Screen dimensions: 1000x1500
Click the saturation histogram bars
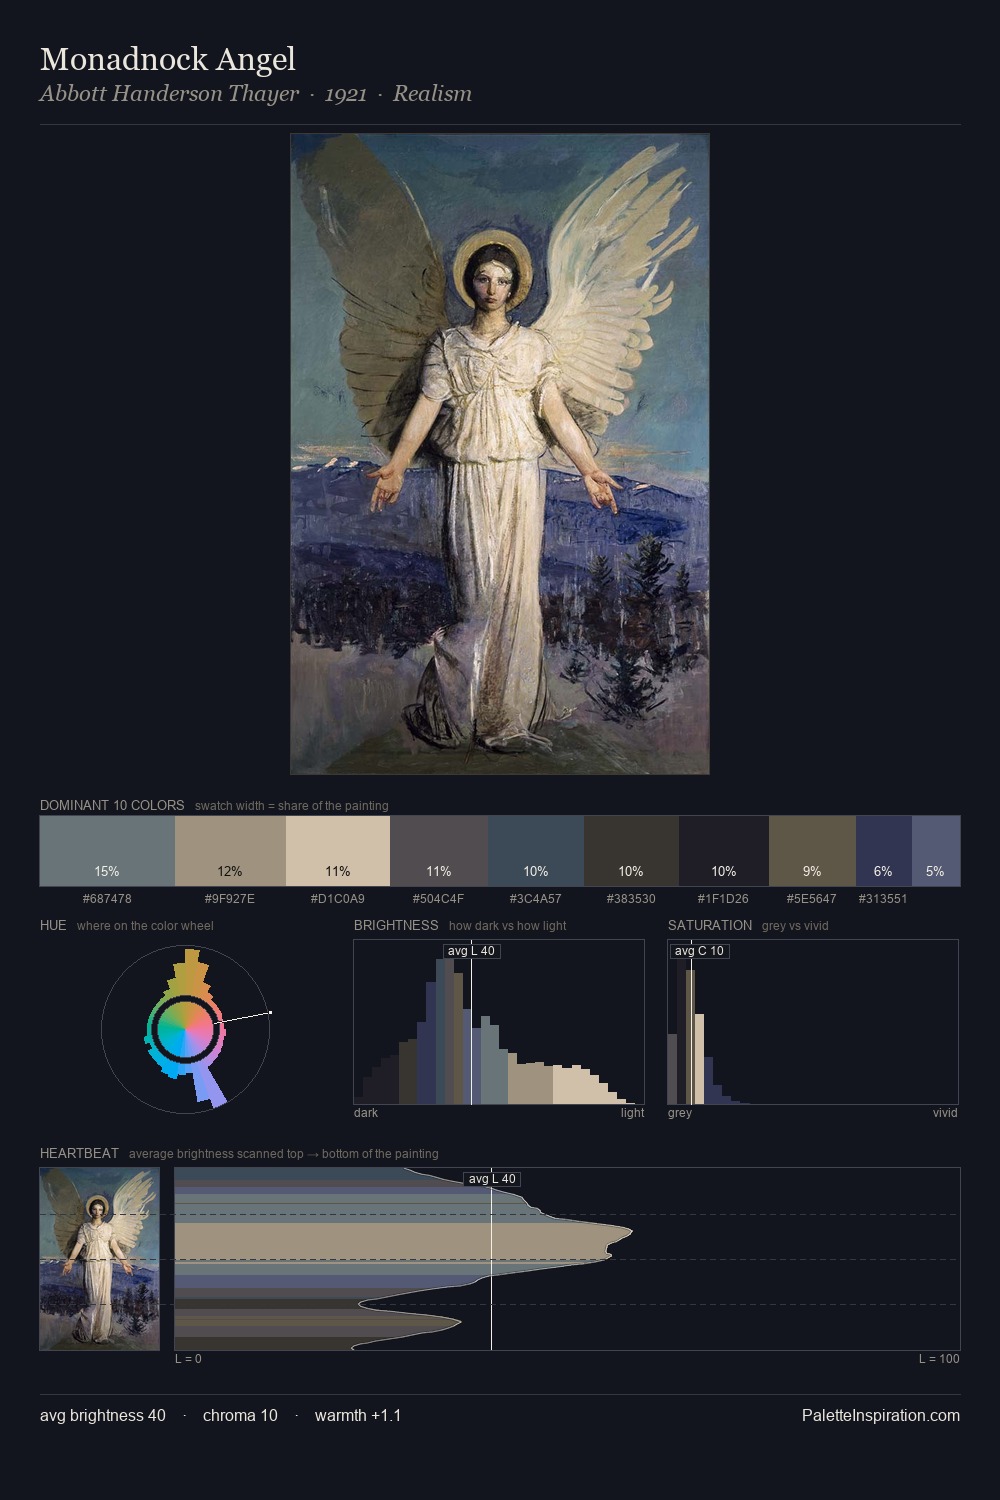tap(813, 1022)
